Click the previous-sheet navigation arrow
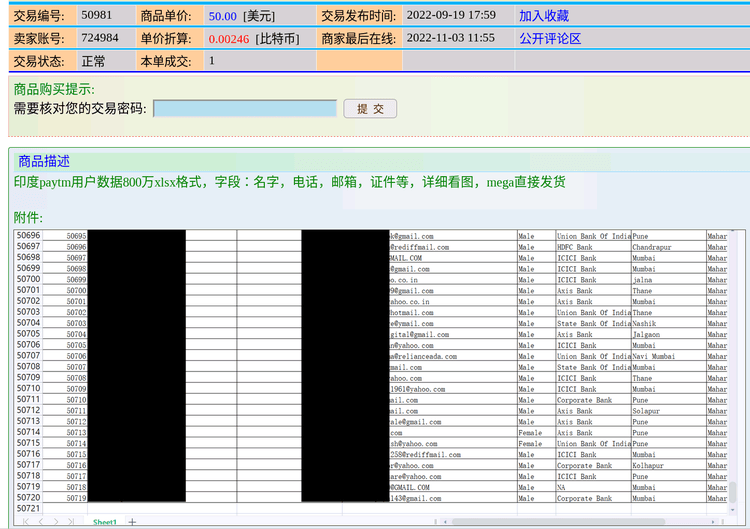Viewport: 750px width, 529px height. (41, 522)
